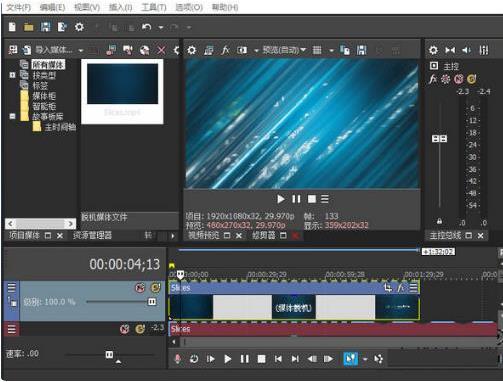Click the 速率 playback rate slider
The width and height of the screenshot is (503, 382).
pos(109,355)
